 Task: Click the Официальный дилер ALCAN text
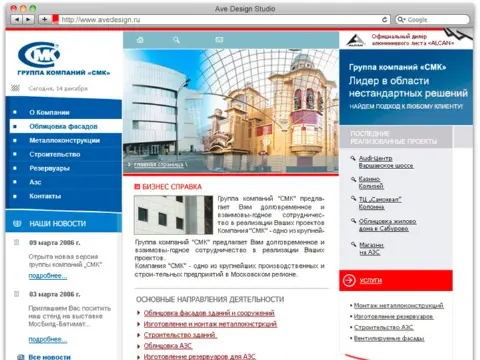pos(413,40)
